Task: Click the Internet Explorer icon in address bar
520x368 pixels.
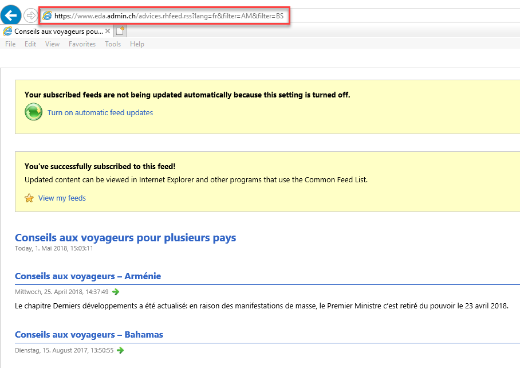Action: point(47,16)
